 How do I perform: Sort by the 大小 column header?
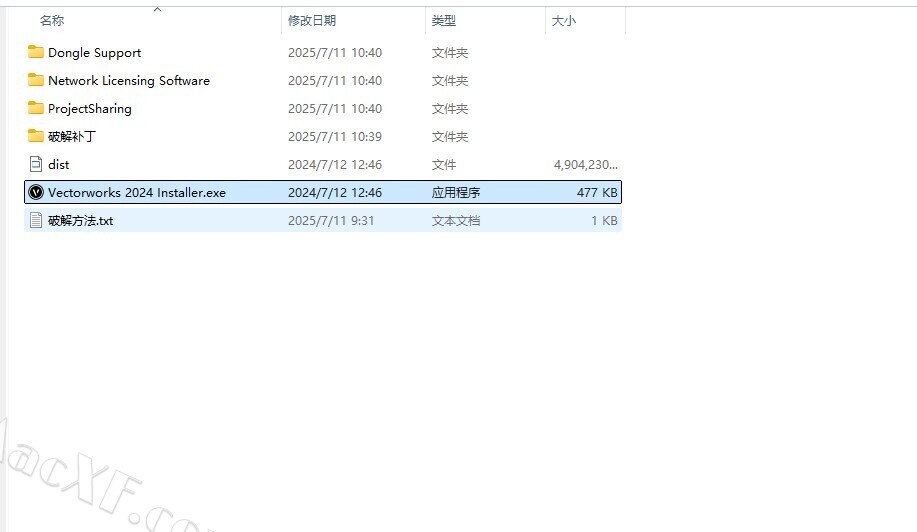563,20
